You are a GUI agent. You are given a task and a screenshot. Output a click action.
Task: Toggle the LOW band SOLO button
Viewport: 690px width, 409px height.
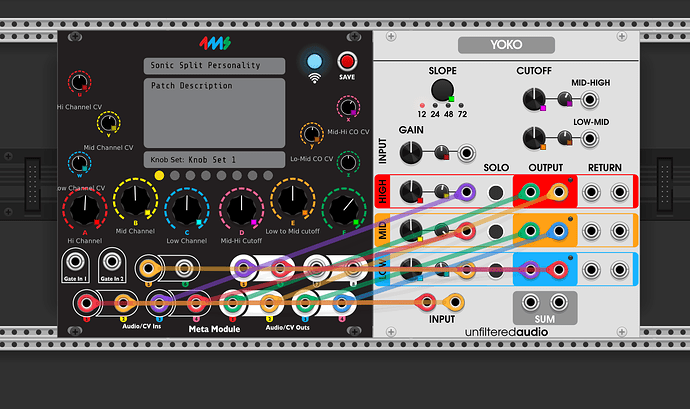496,270
